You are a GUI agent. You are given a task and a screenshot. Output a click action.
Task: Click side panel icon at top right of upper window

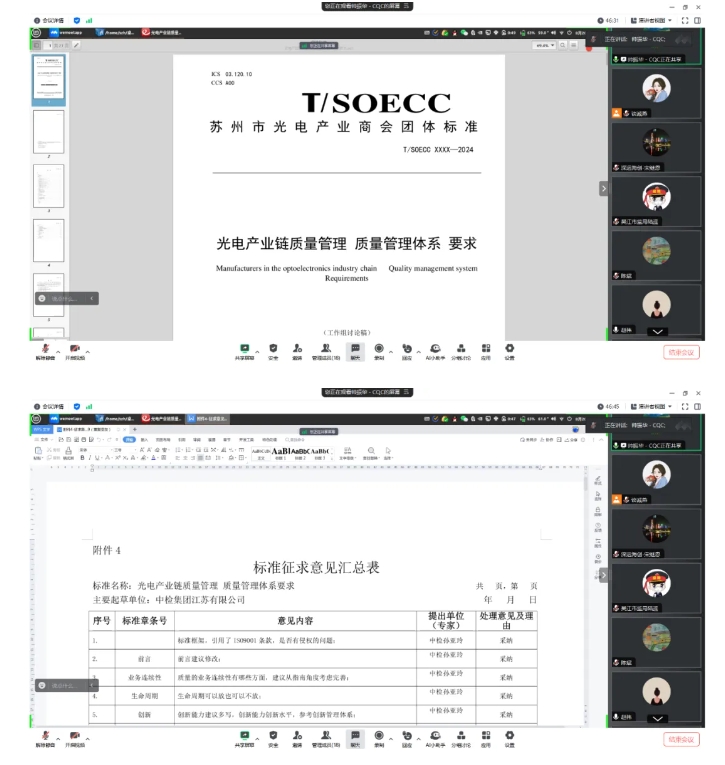[698, 20]
